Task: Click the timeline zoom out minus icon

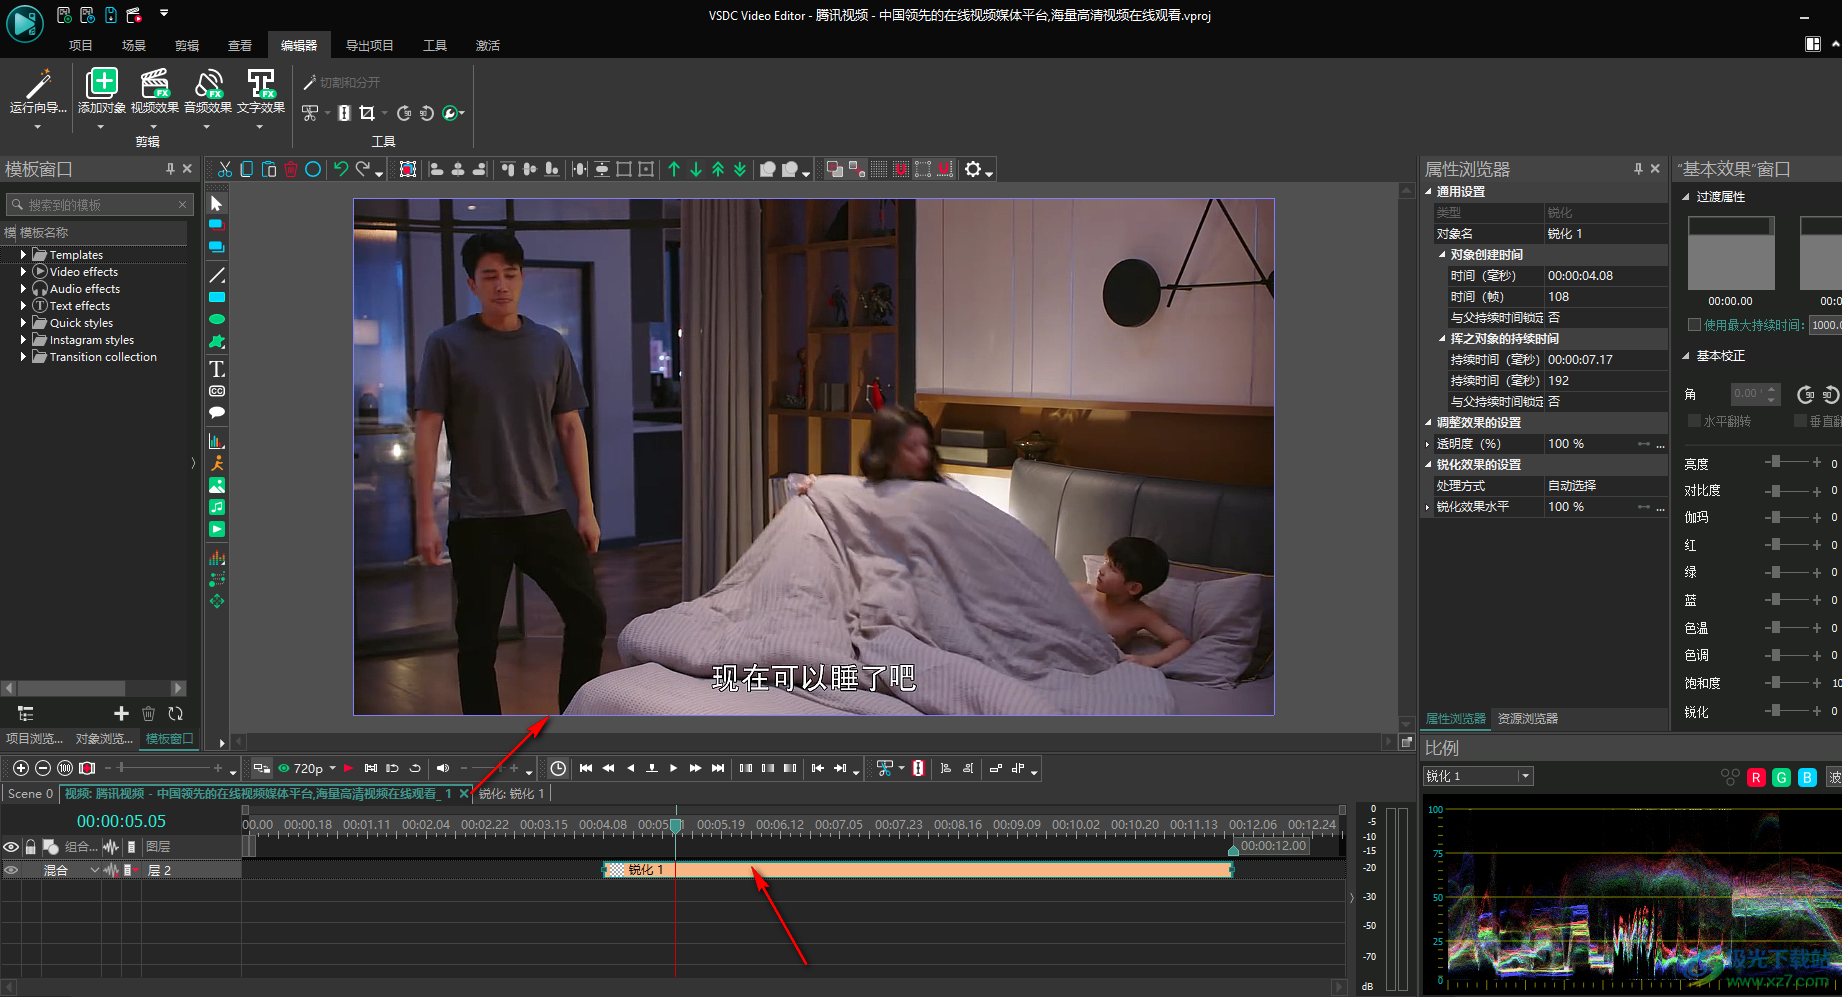Action: pyautogui.click(x=42, y=768)
